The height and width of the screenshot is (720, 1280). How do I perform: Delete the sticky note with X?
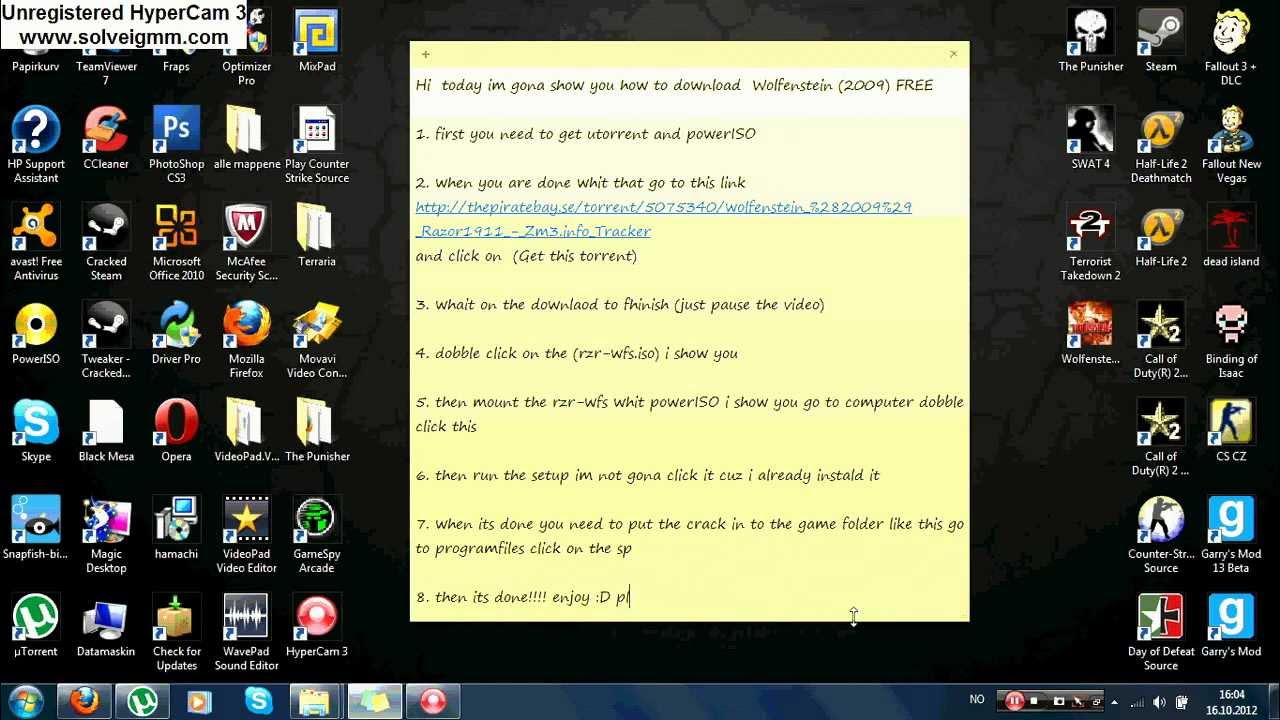tap(953, 54)
